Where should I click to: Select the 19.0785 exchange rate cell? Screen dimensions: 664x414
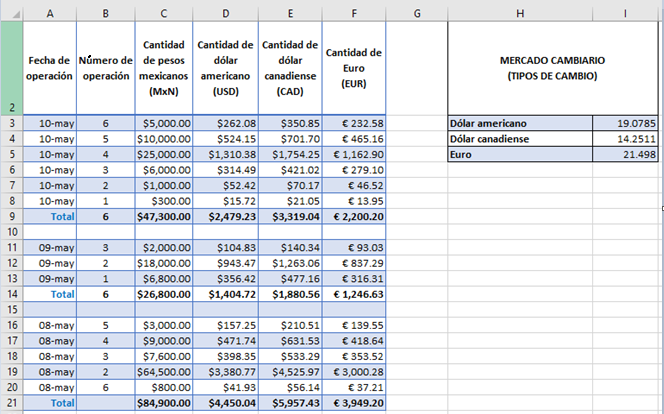pos(625,123)
